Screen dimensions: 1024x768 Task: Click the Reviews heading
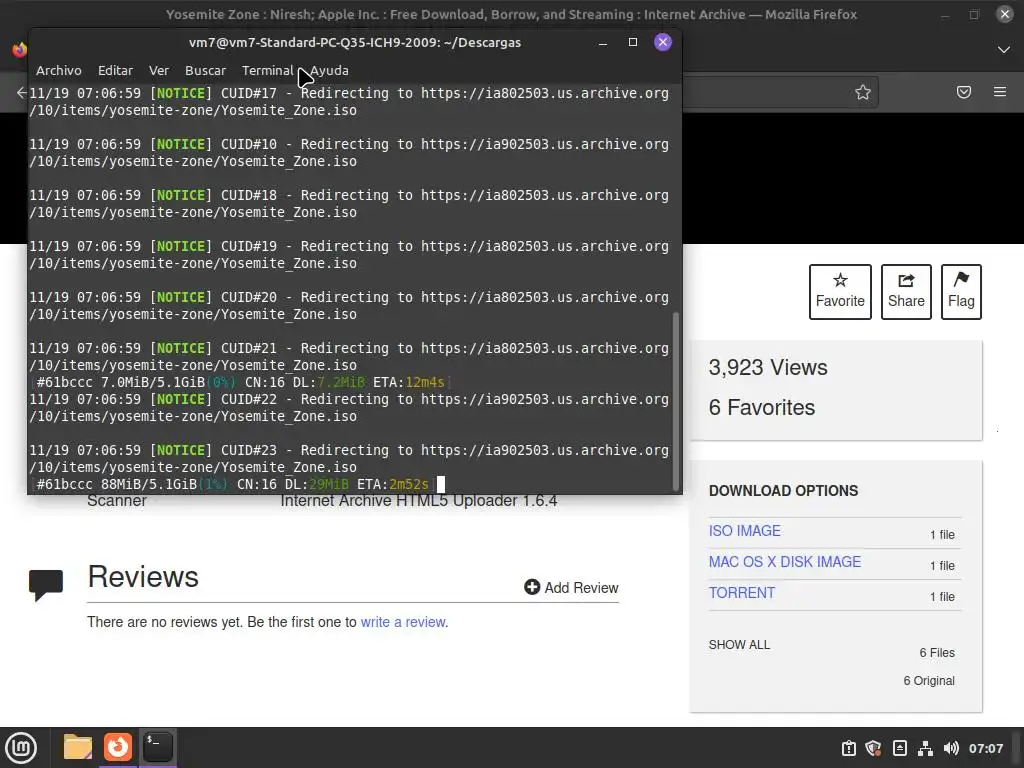143,577
